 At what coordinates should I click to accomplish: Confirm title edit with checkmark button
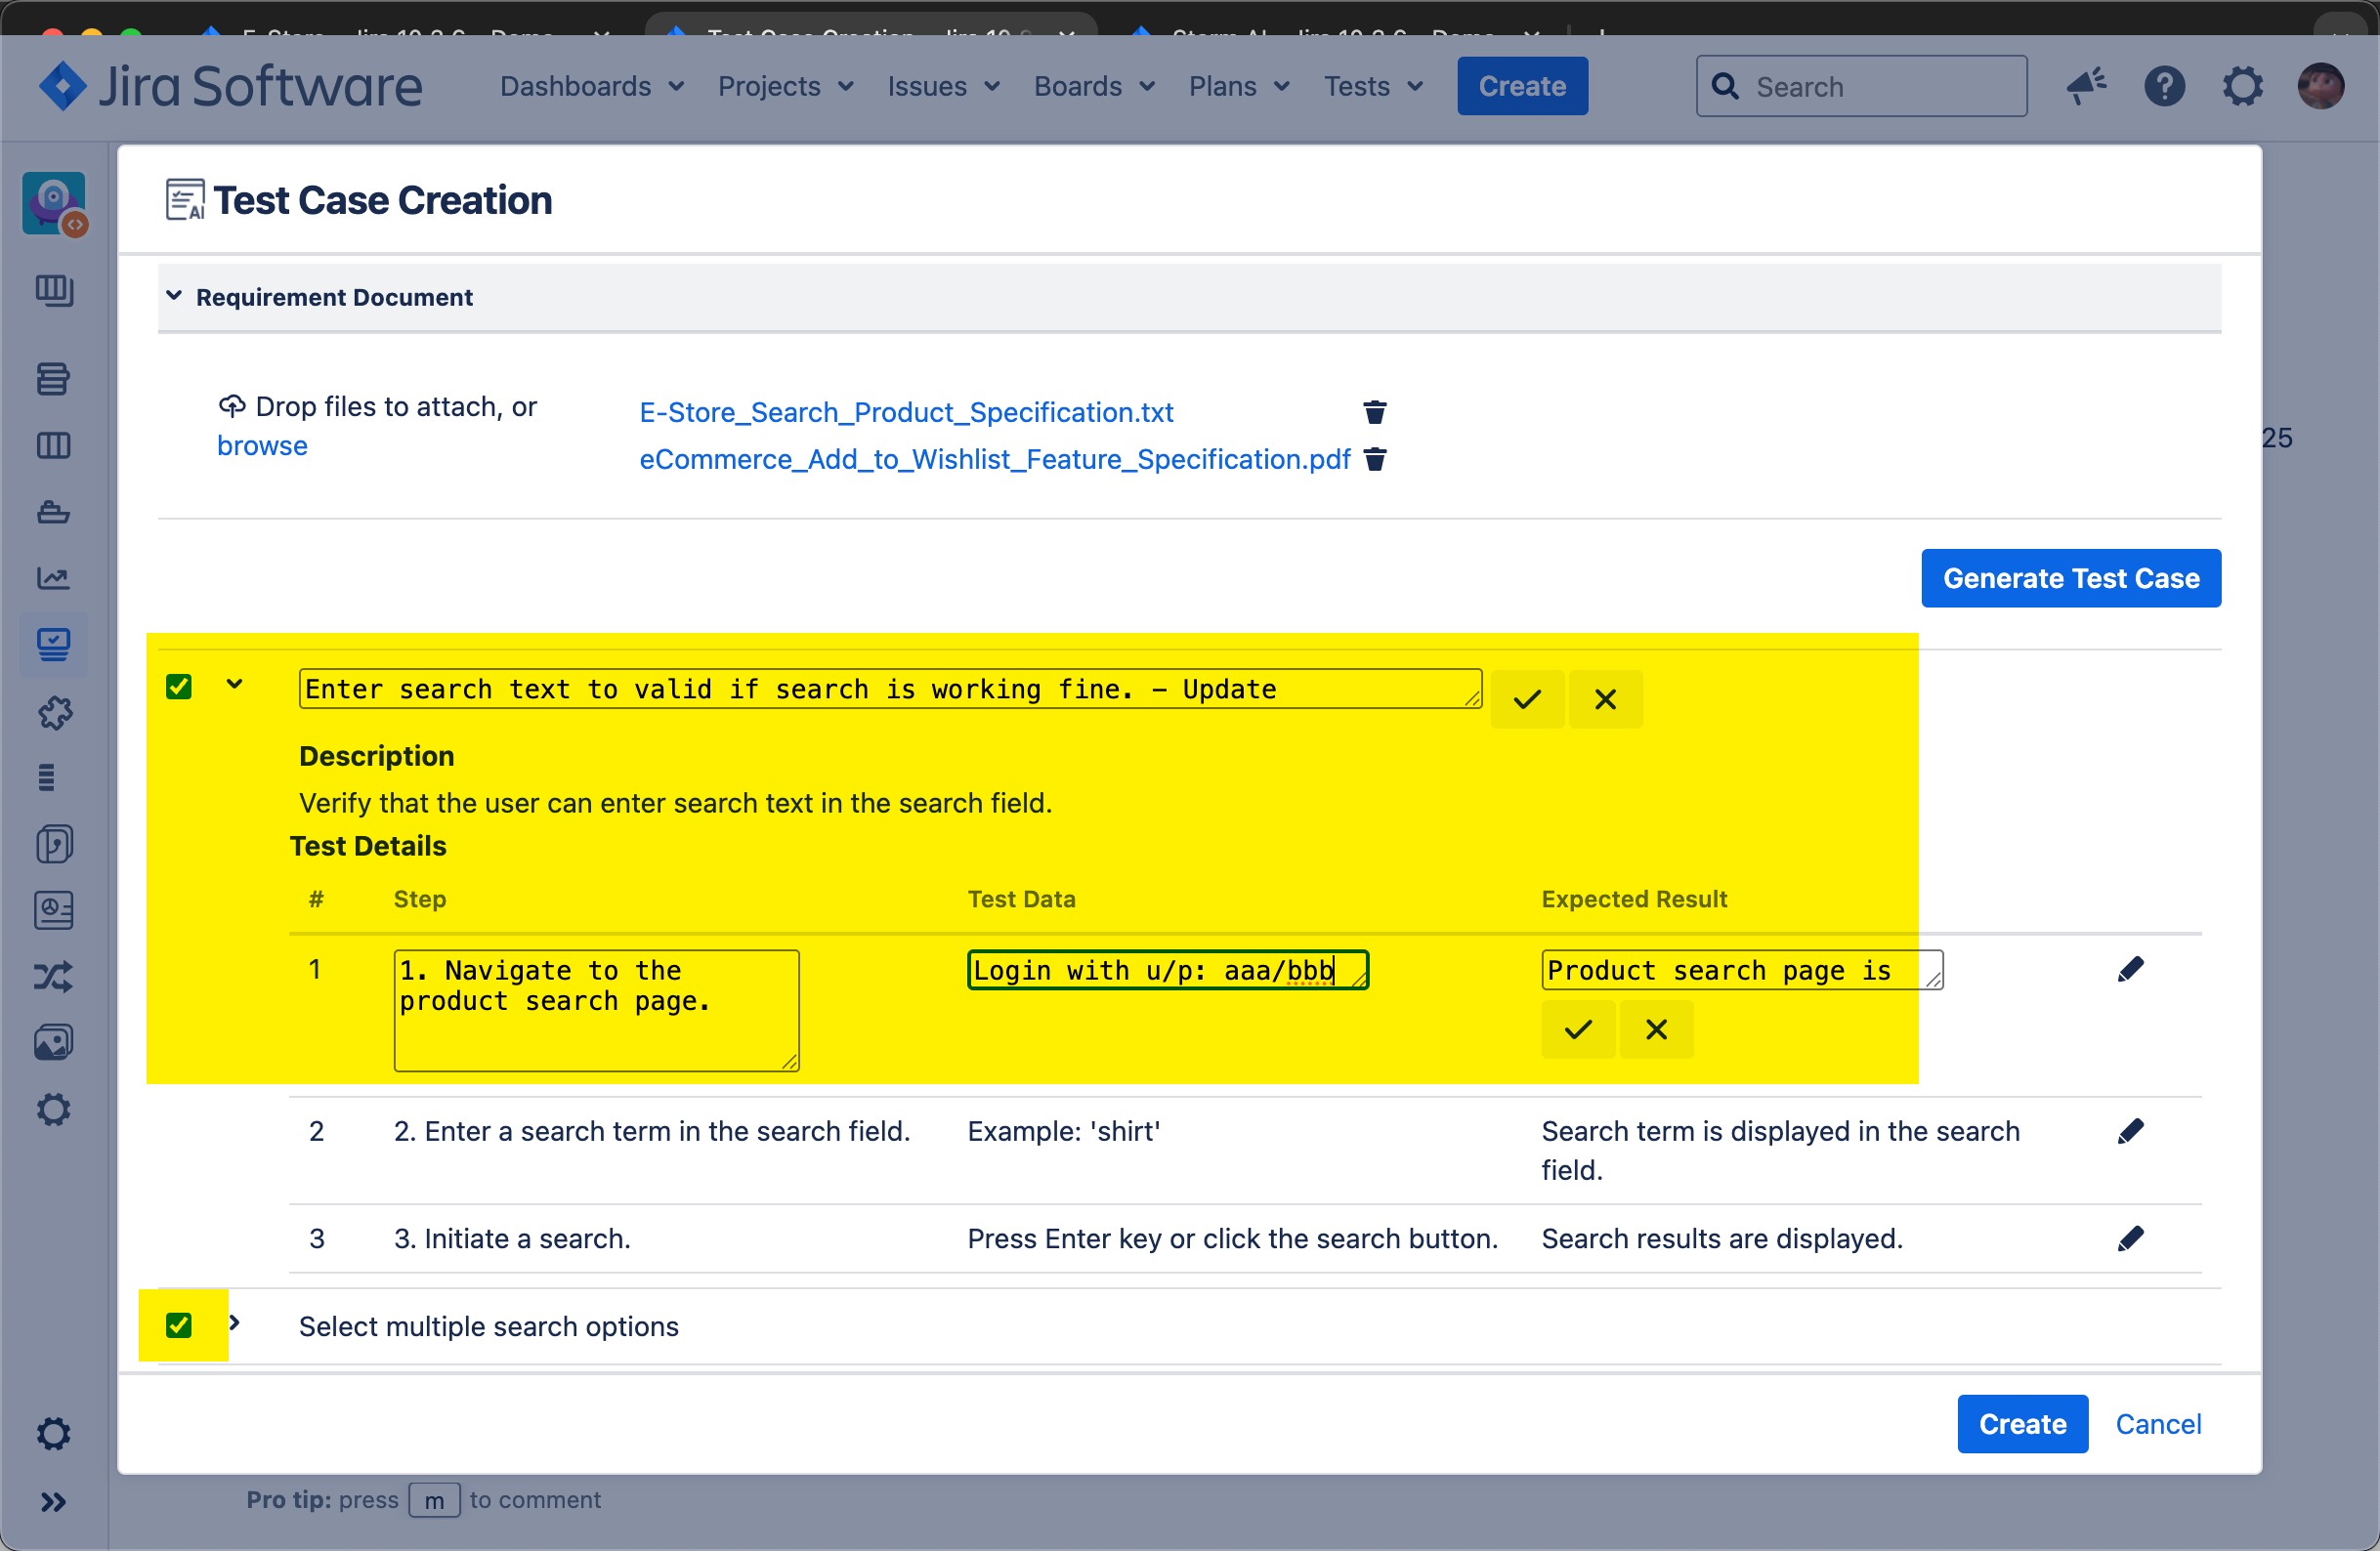pos(1526,699)
